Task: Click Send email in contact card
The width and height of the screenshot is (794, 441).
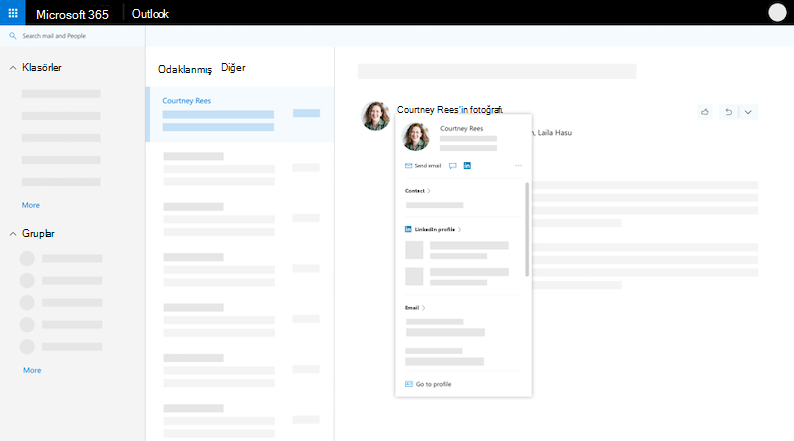Action: (423, 166)
